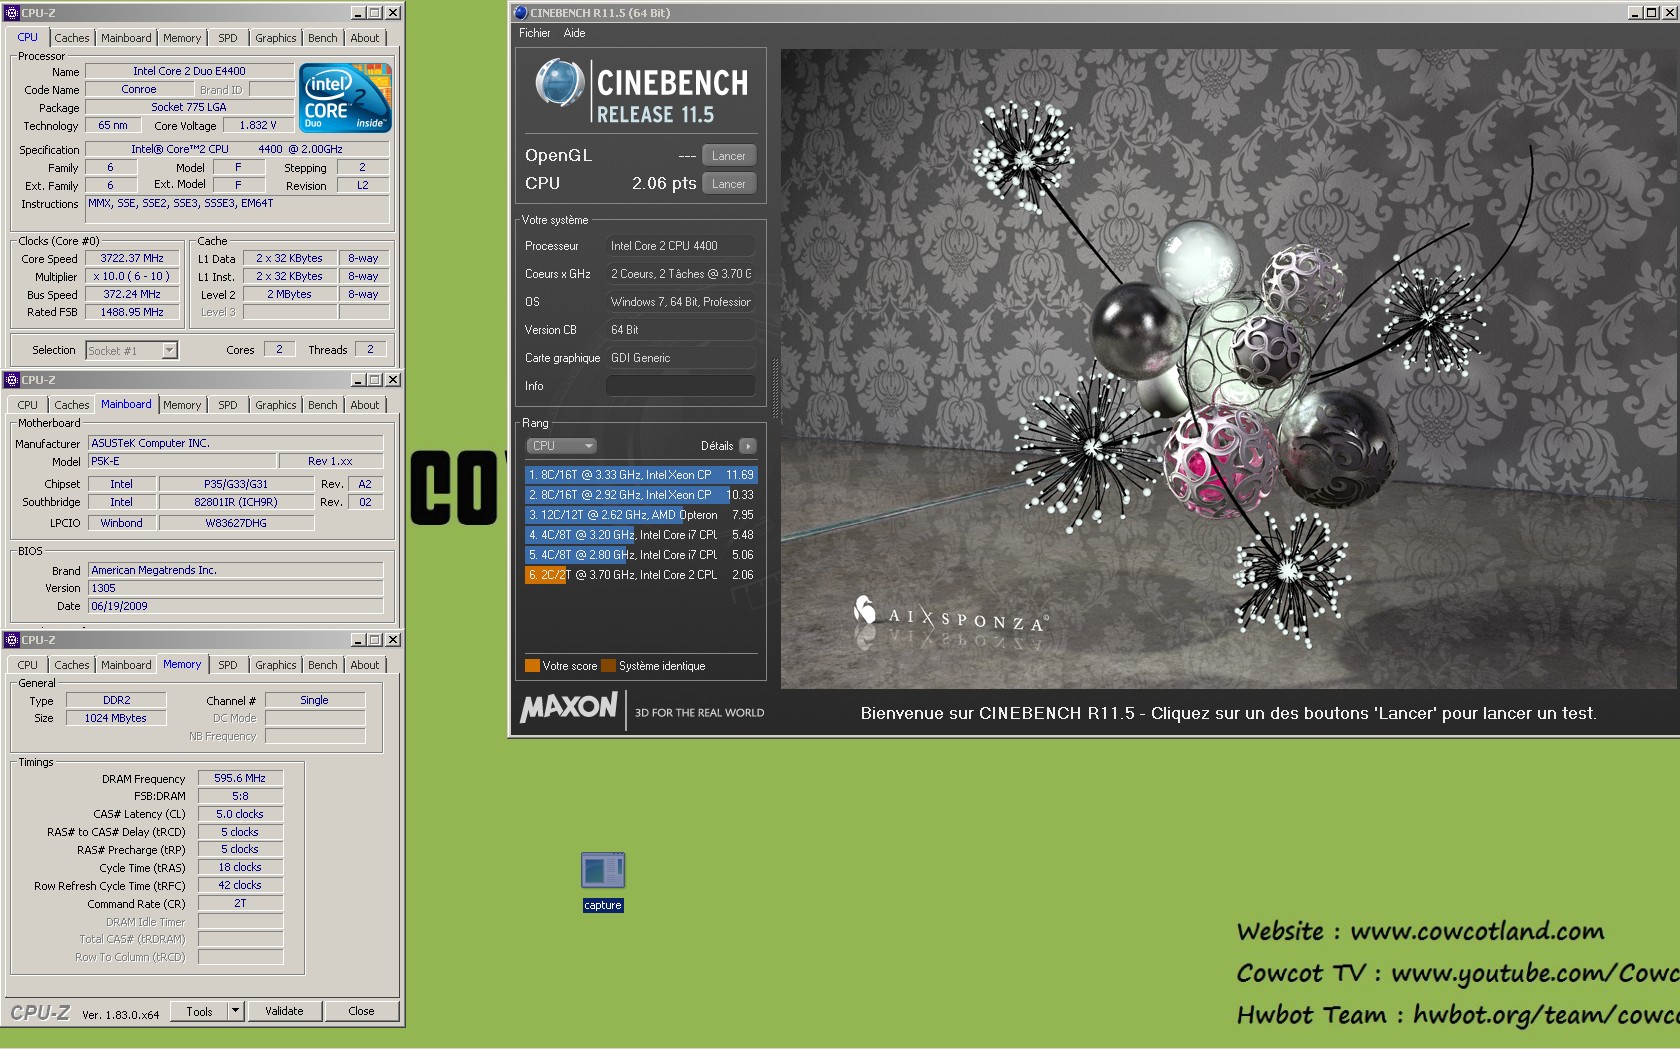Viewport: 1680px width, 1050px height.
Task: Open SPD tab in top CPU-Z window
Action: 228,38
